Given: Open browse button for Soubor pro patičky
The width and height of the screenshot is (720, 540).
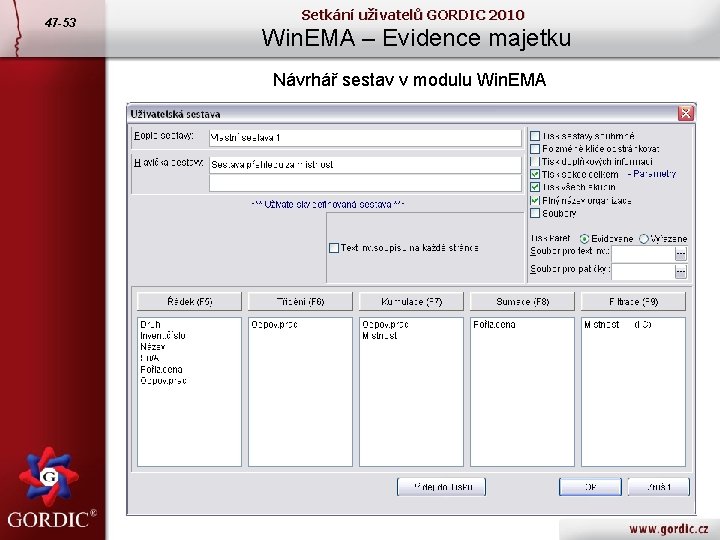Looking at the screenshot, I should (x=681, y=272).
